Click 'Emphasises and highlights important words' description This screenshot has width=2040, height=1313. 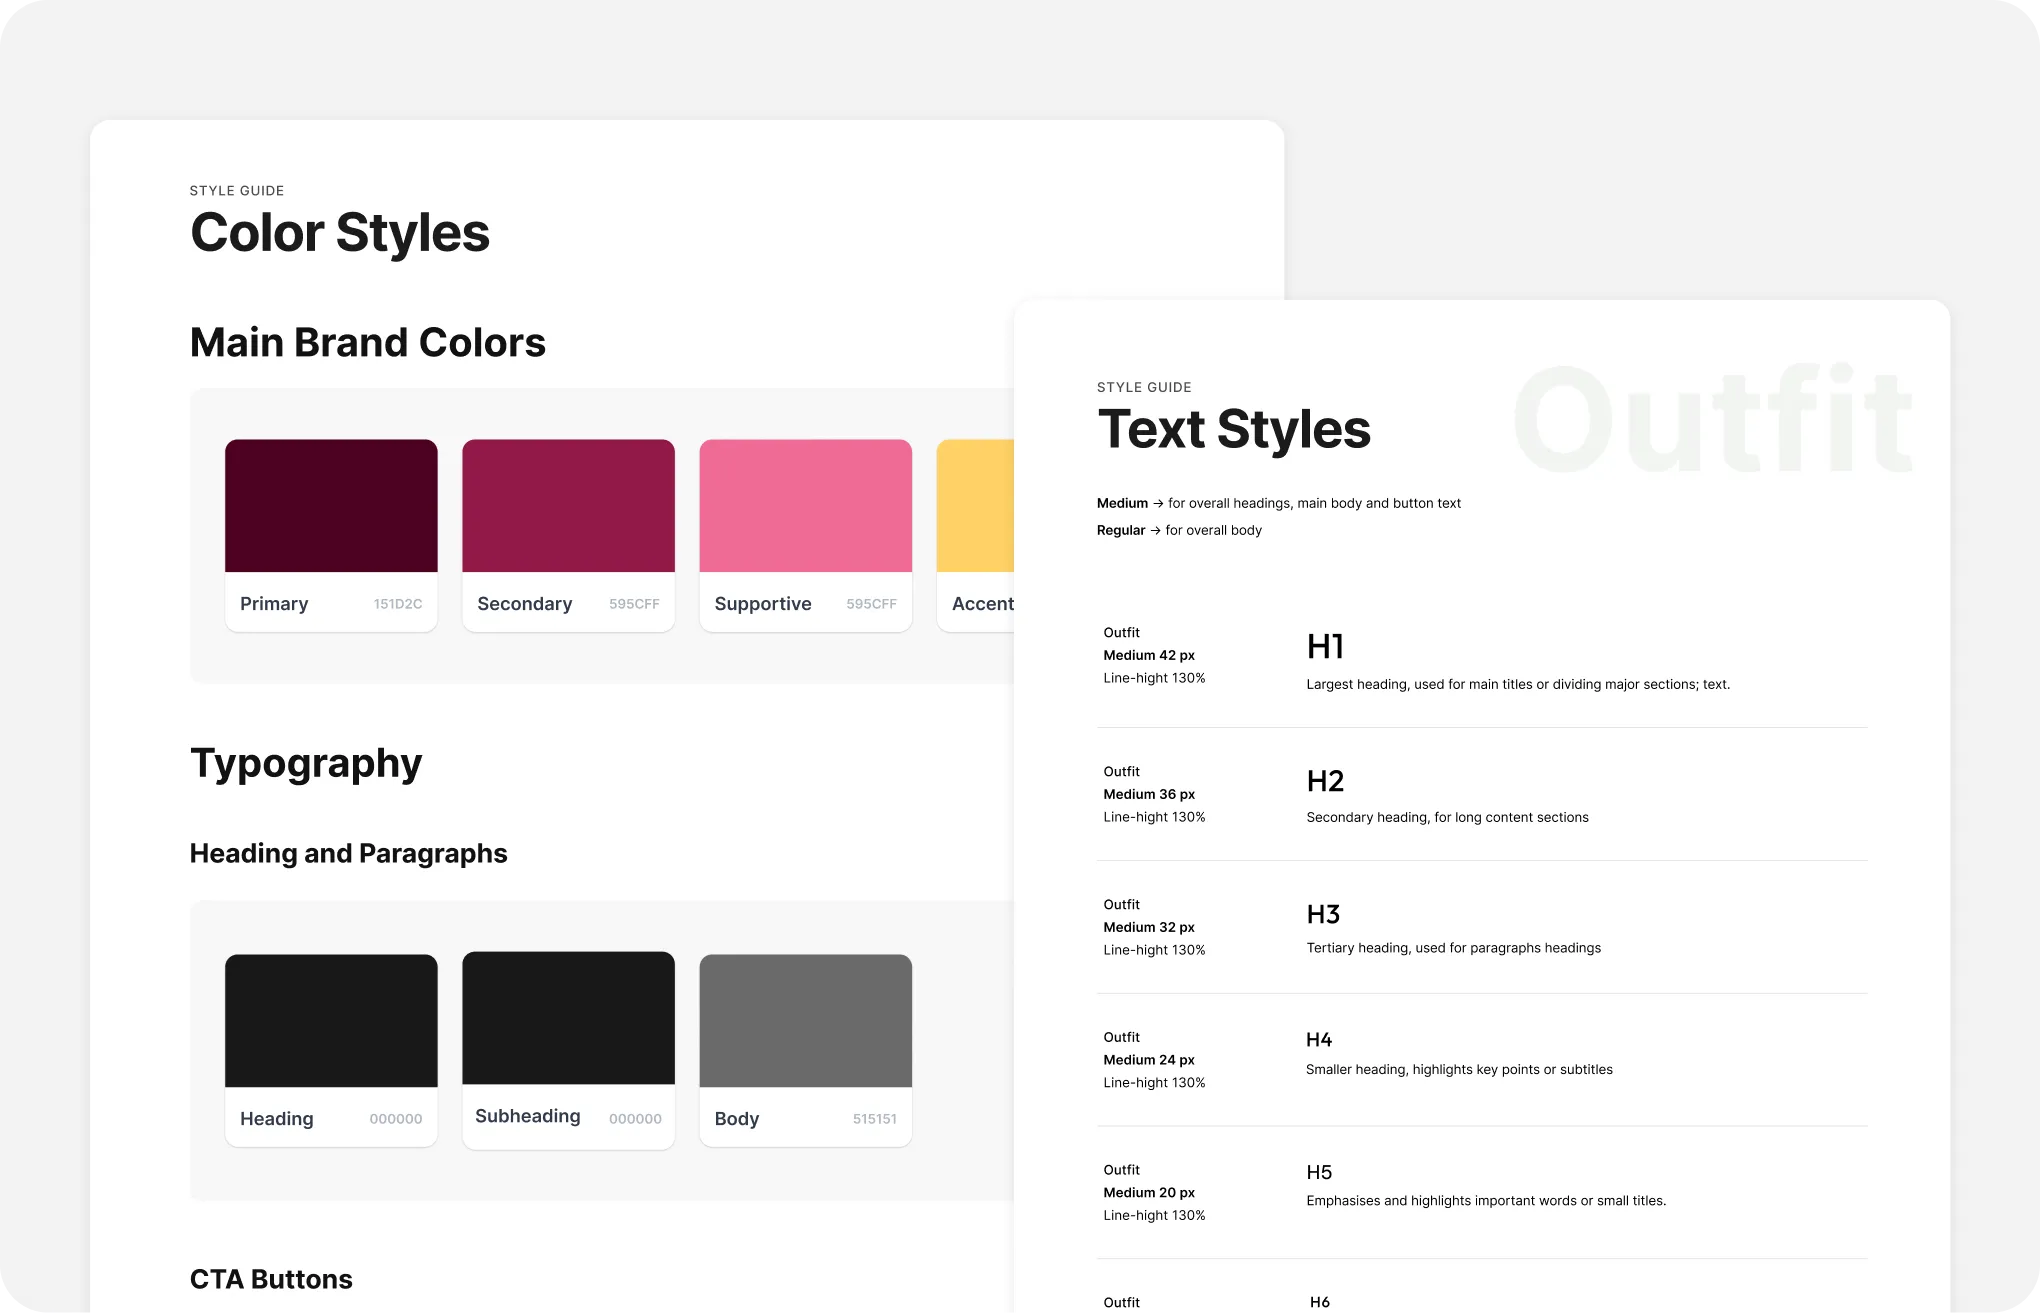(x=1486, y=1201)
